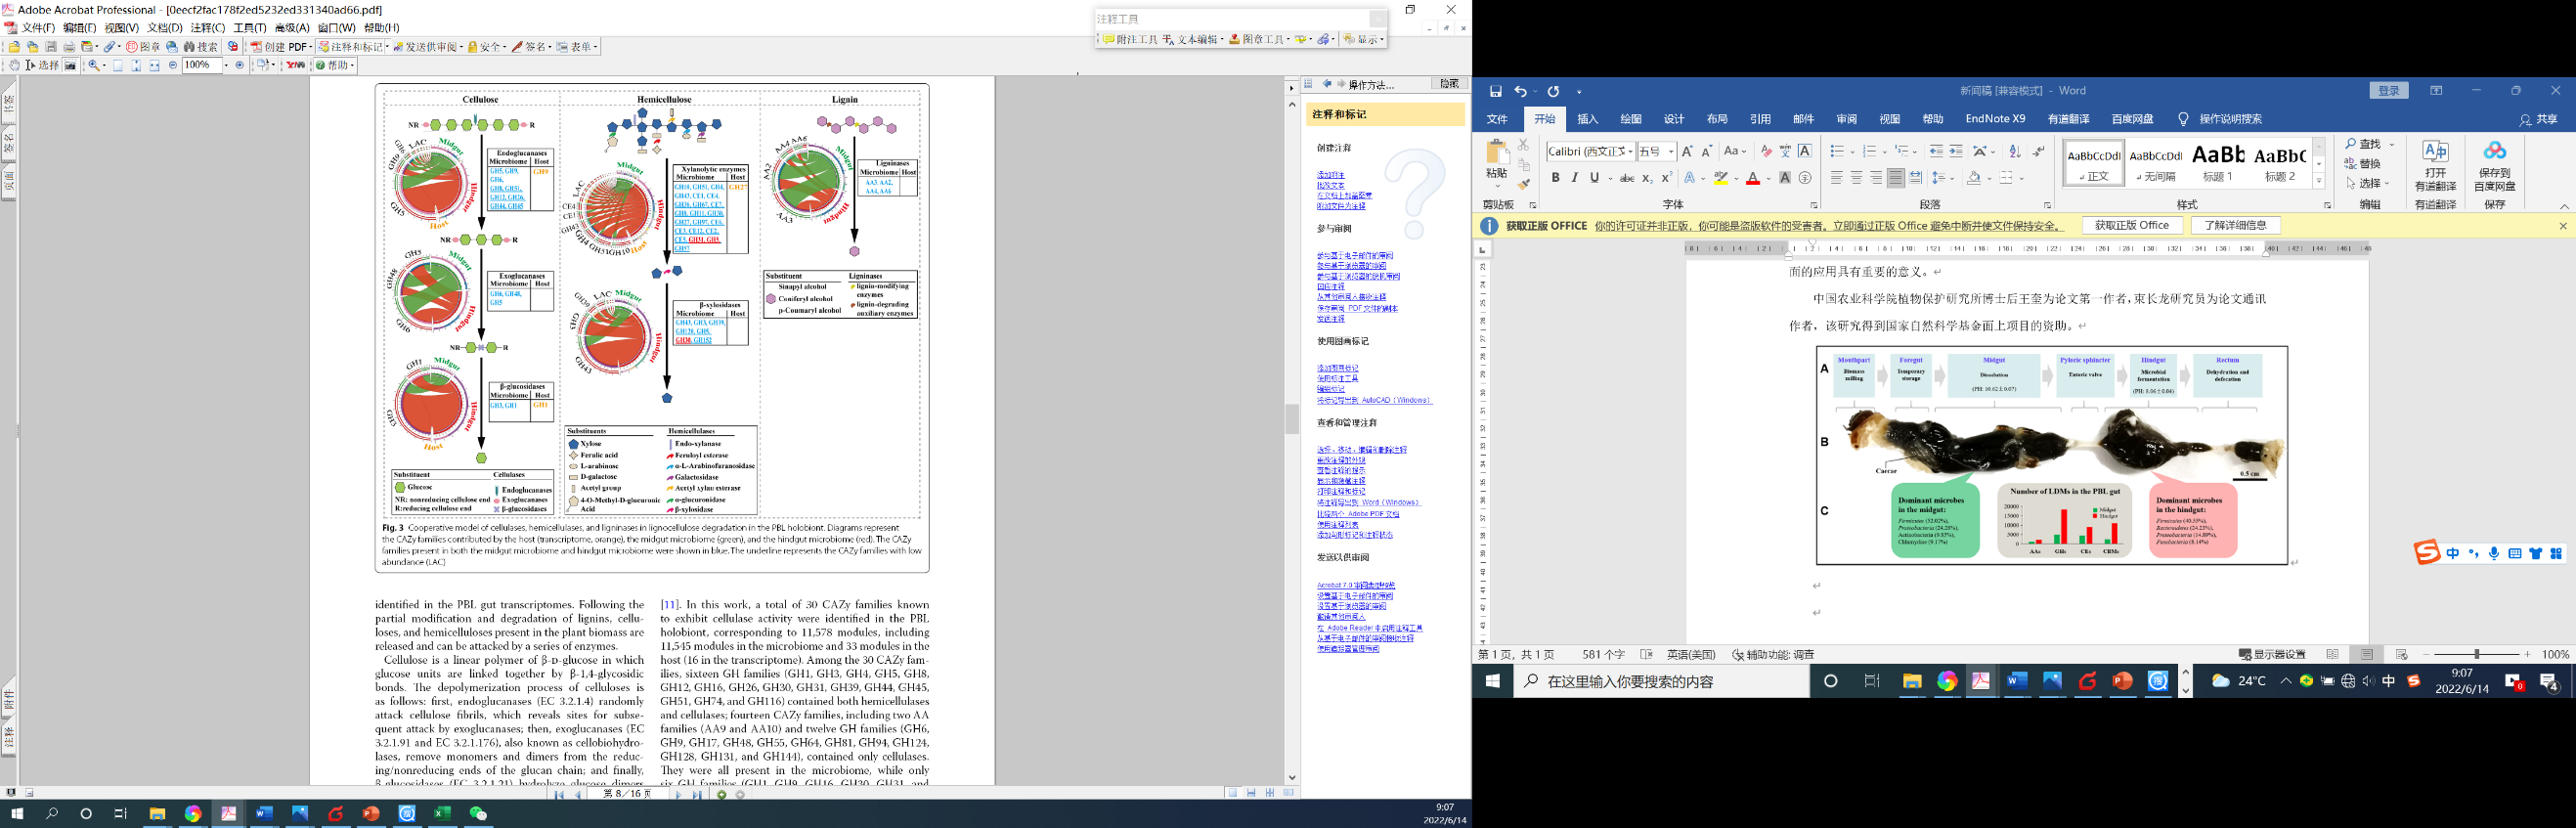Click red font color button in Word
The image size is (2576, 828).
pyautogui.click(x=1752, y=178)
